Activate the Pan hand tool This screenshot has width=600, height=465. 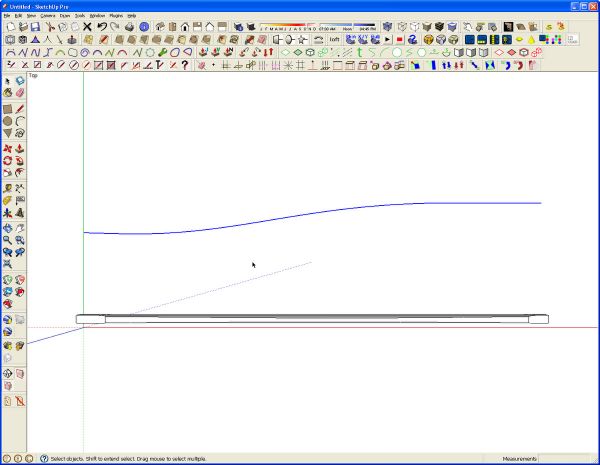[x=20, y=228]
